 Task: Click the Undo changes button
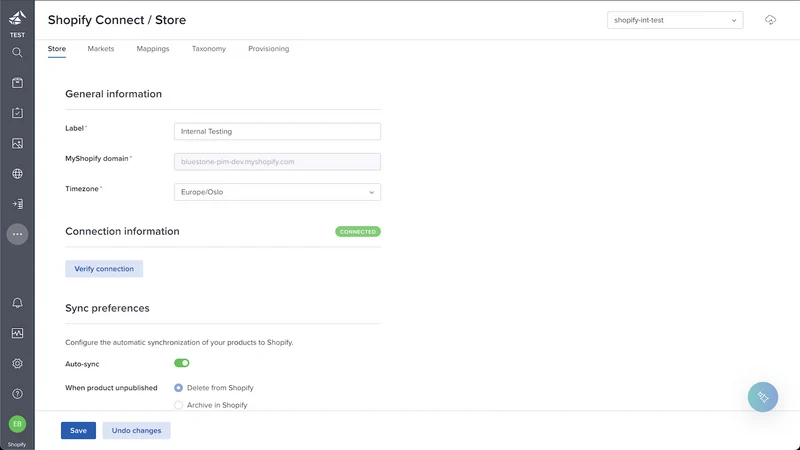click(136, 431)
